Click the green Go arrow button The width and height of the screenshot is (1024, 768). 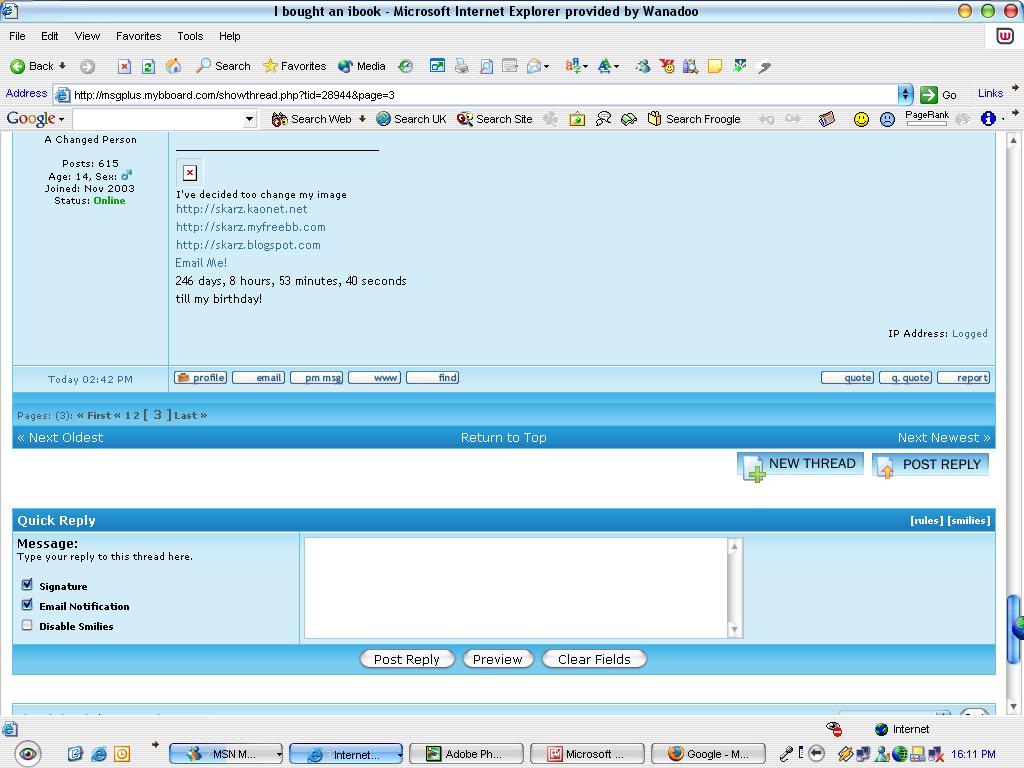929,94
